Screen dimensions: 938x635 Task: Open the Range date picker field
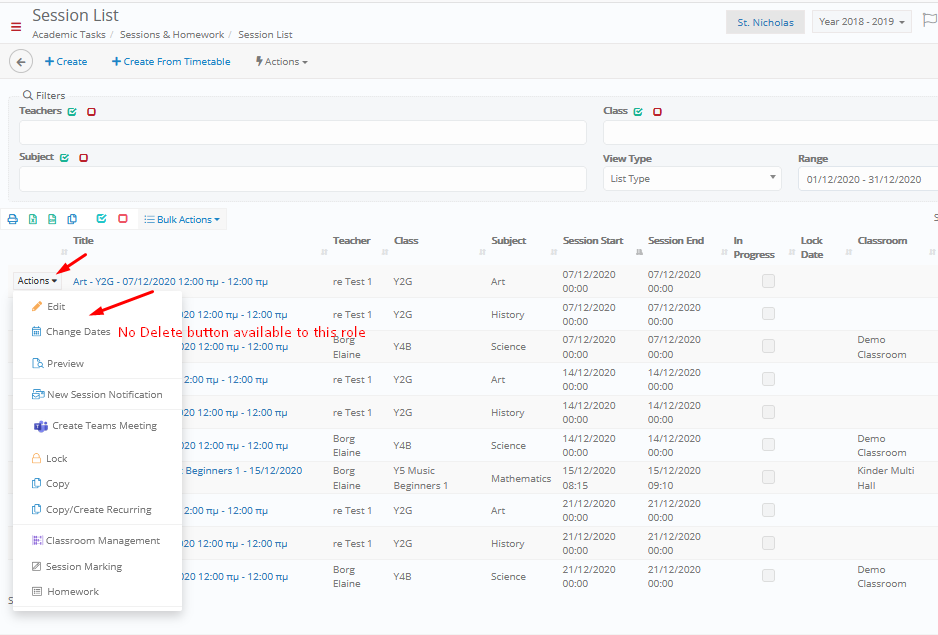pyautogui.click(x=868, y=179)
